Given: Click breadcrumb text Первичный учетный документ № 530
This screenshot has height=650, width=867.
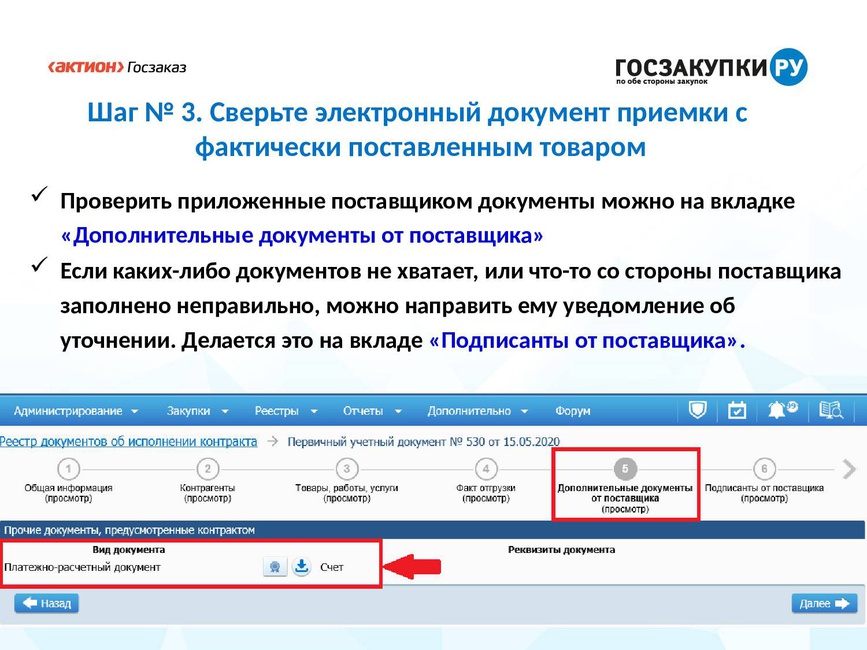Looking at the screenshot, I should (424, 442).
